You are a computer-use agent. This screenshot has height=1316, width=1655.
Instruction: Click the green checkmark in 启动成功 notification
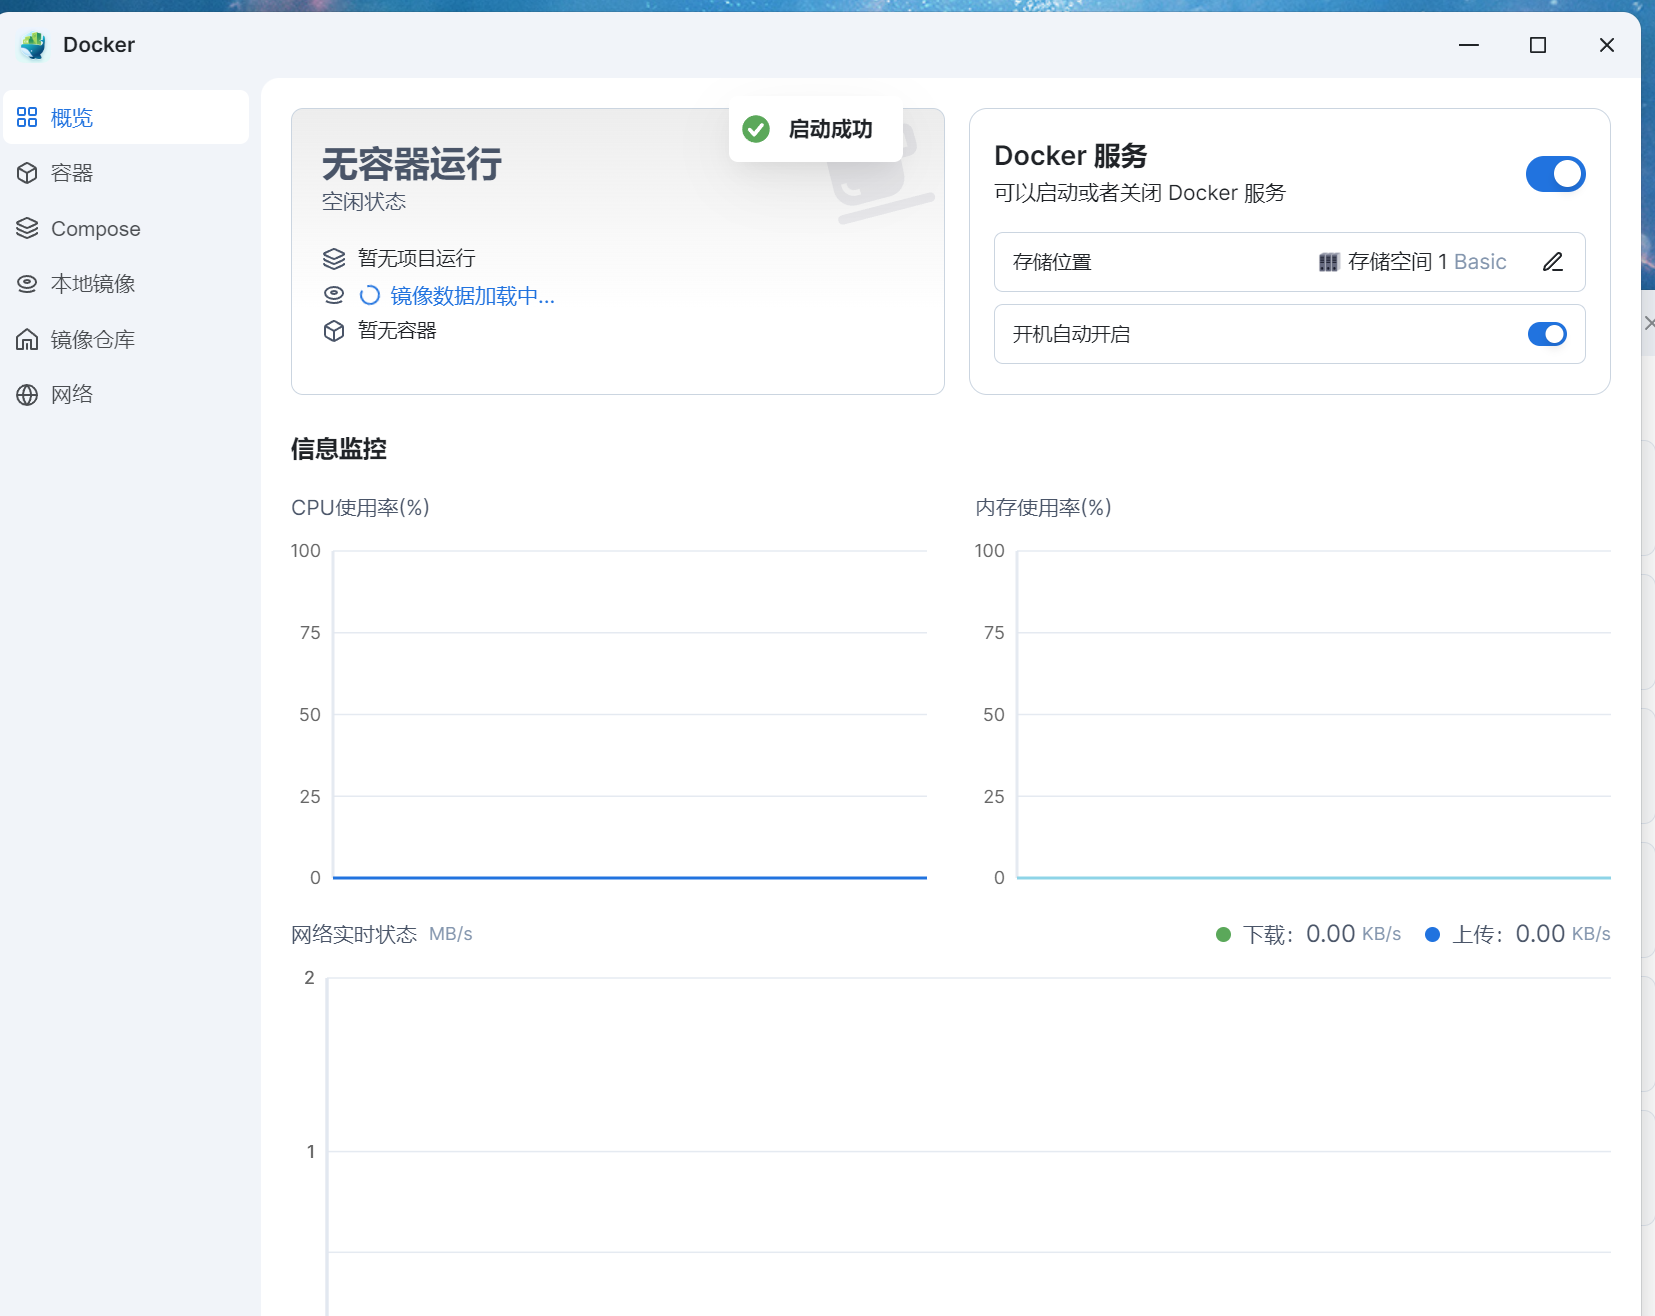(755, 128)
